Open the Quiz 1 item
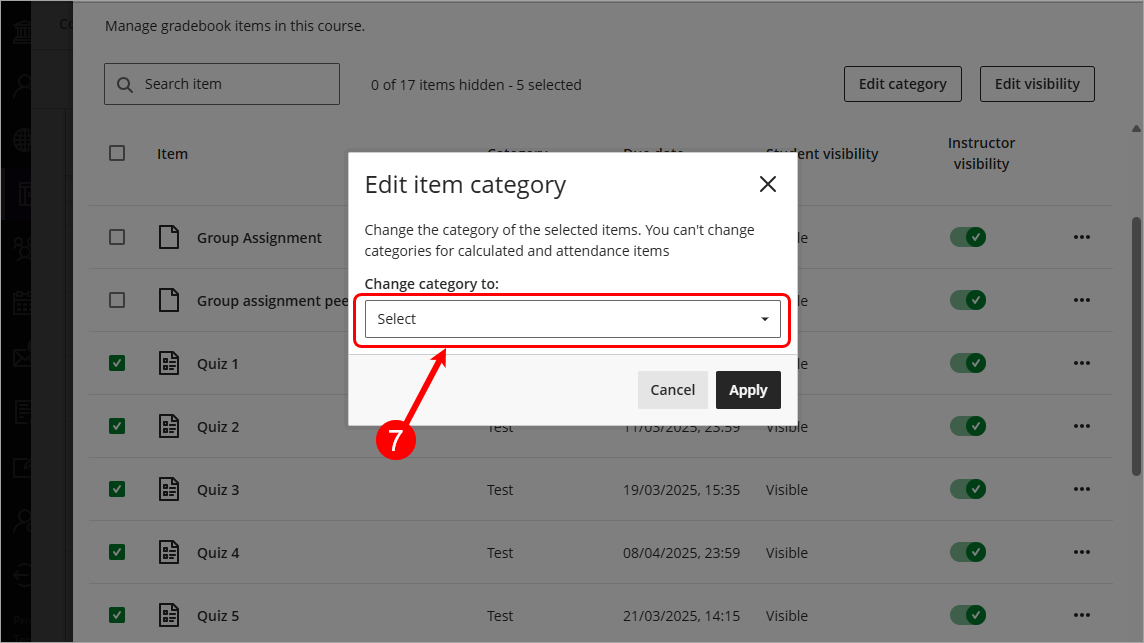The width and height of the screenshot is (1144, 643). [217, 363]
